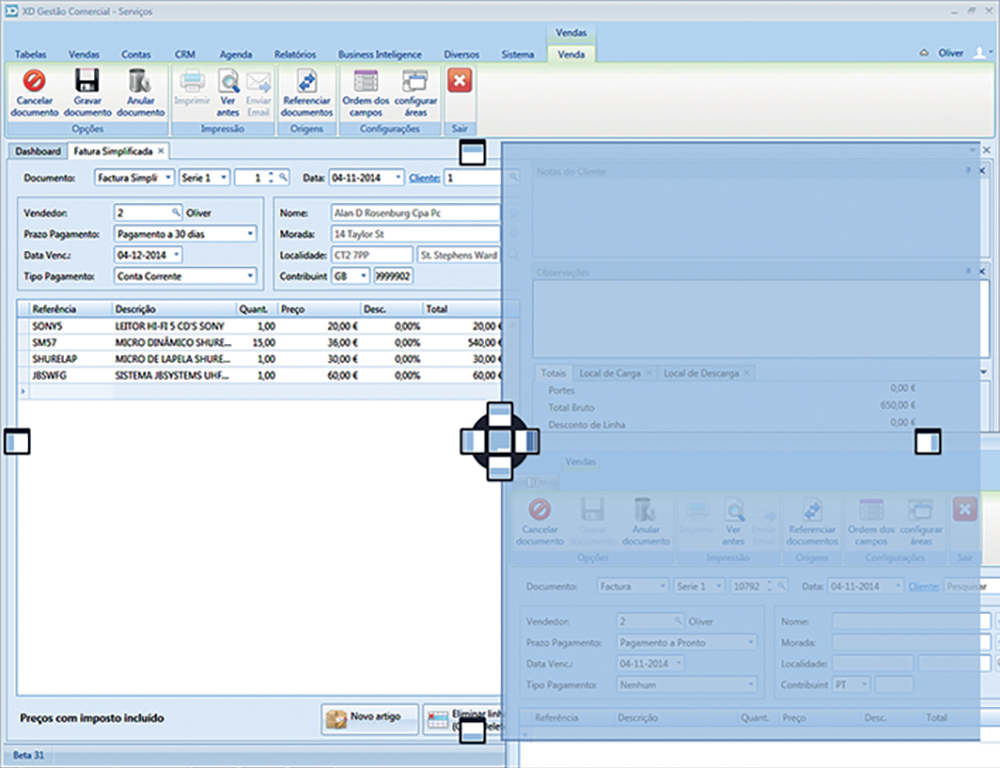Open the Relatórios ribbon tab
The image size is (1000, 768).
(x=294, y=54)
